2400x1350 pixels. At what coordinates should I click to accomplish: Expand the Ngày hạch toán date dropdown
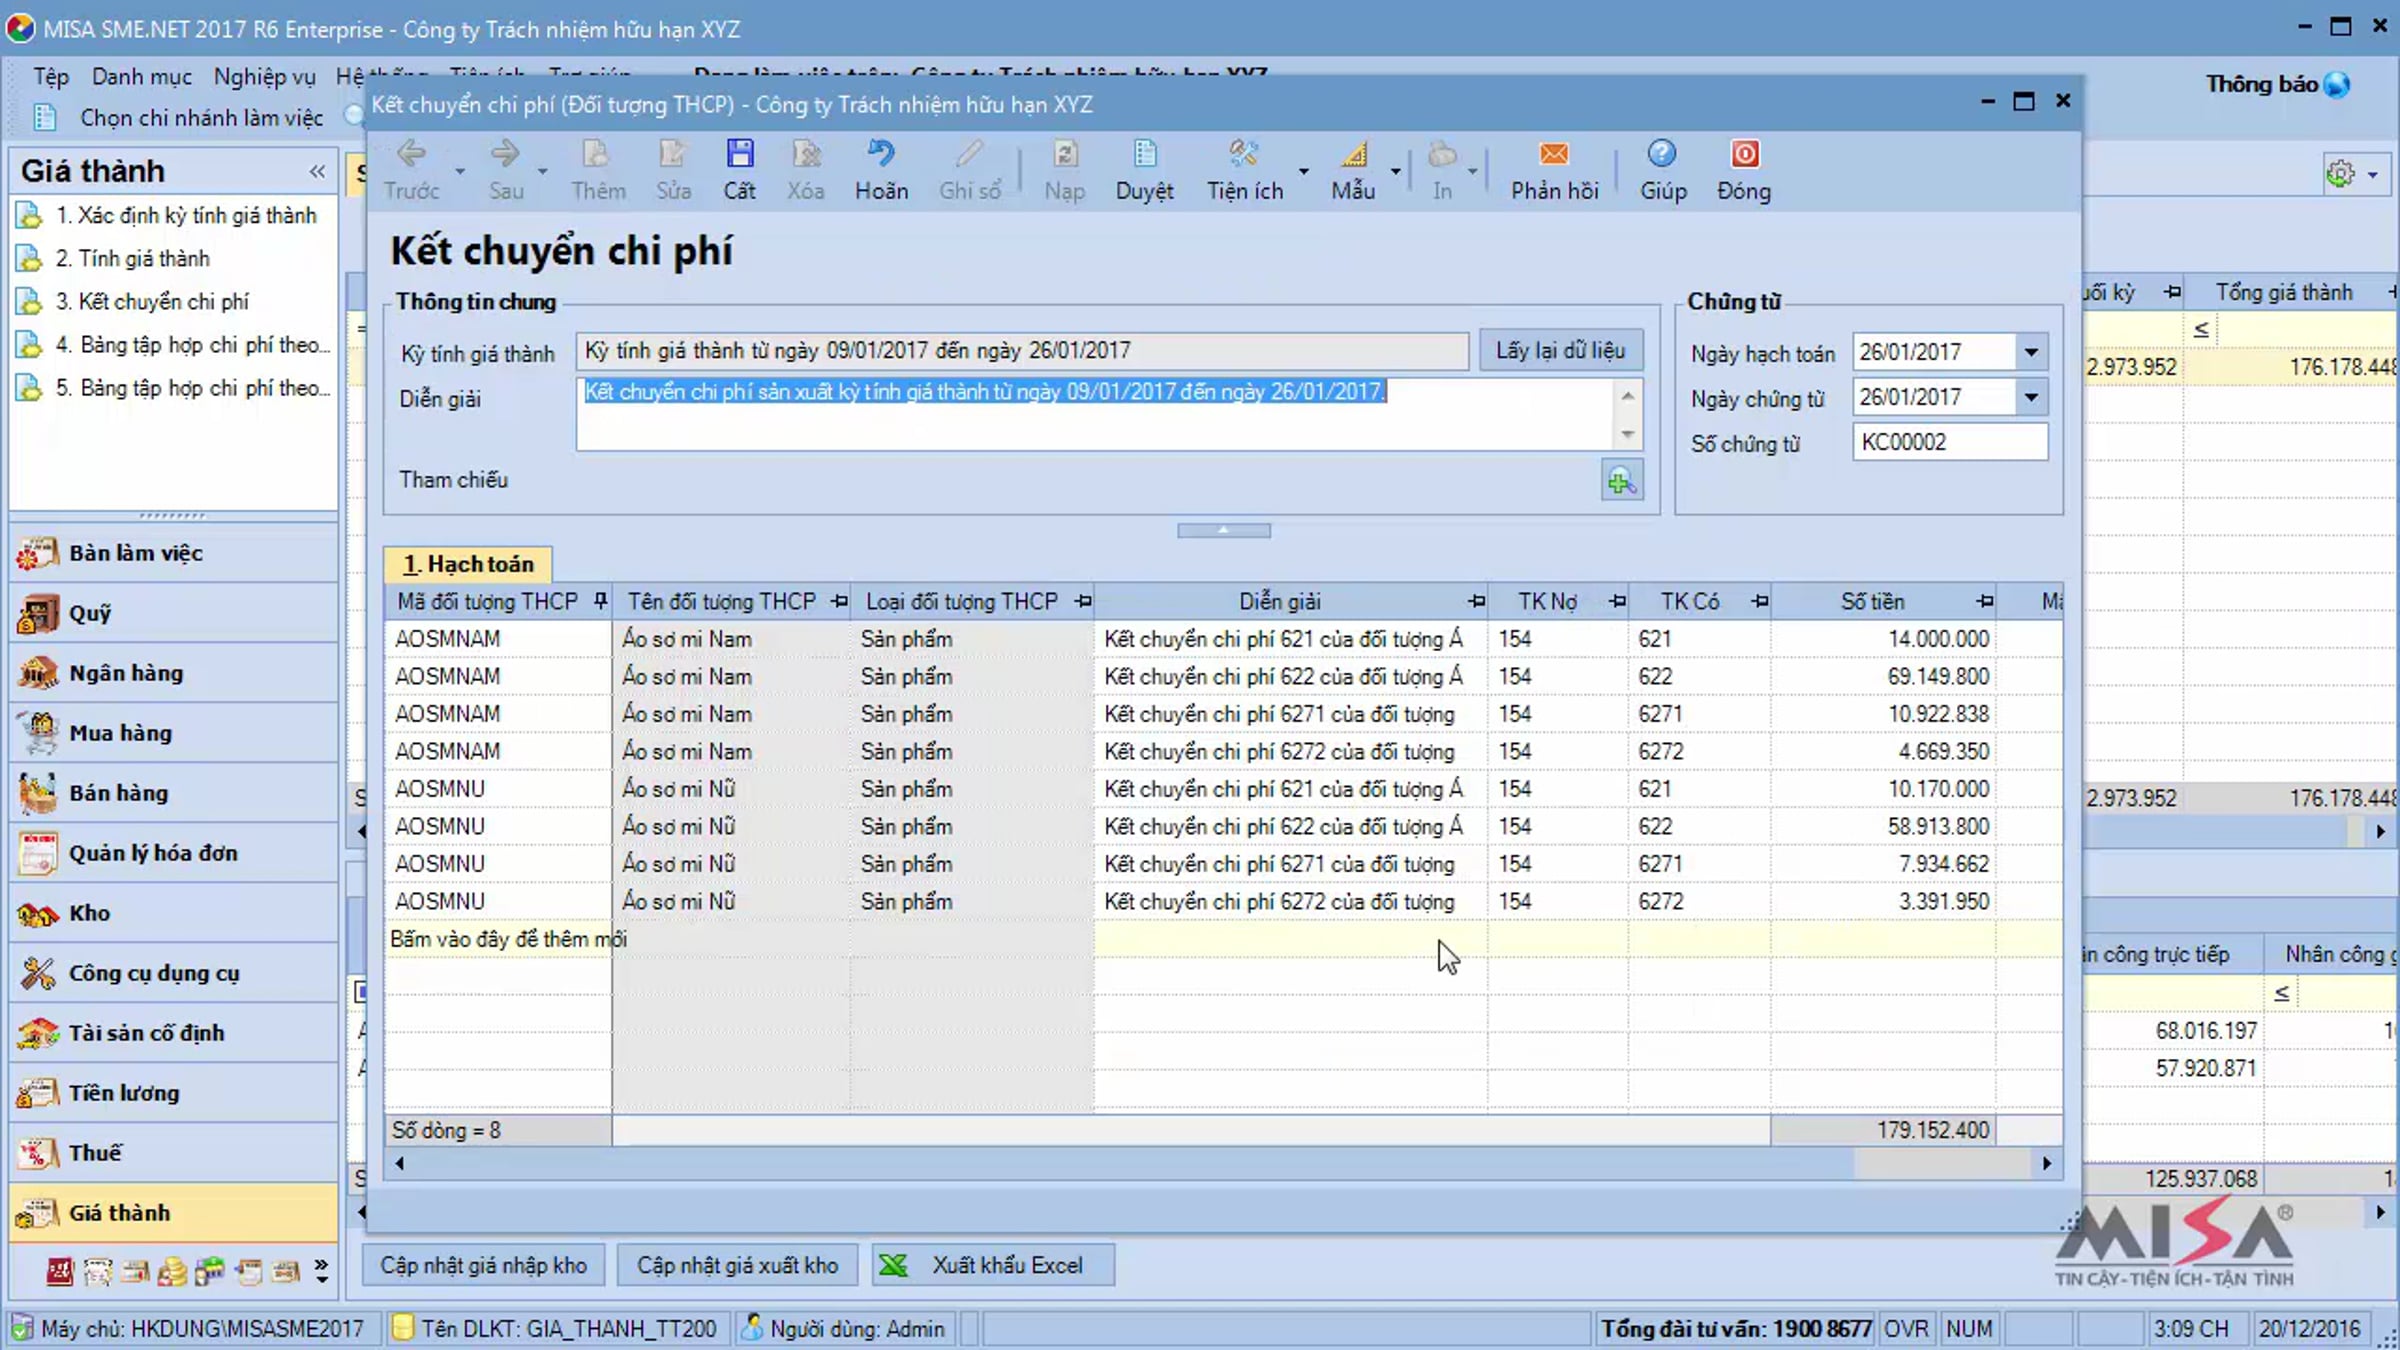coord(2031,352)
